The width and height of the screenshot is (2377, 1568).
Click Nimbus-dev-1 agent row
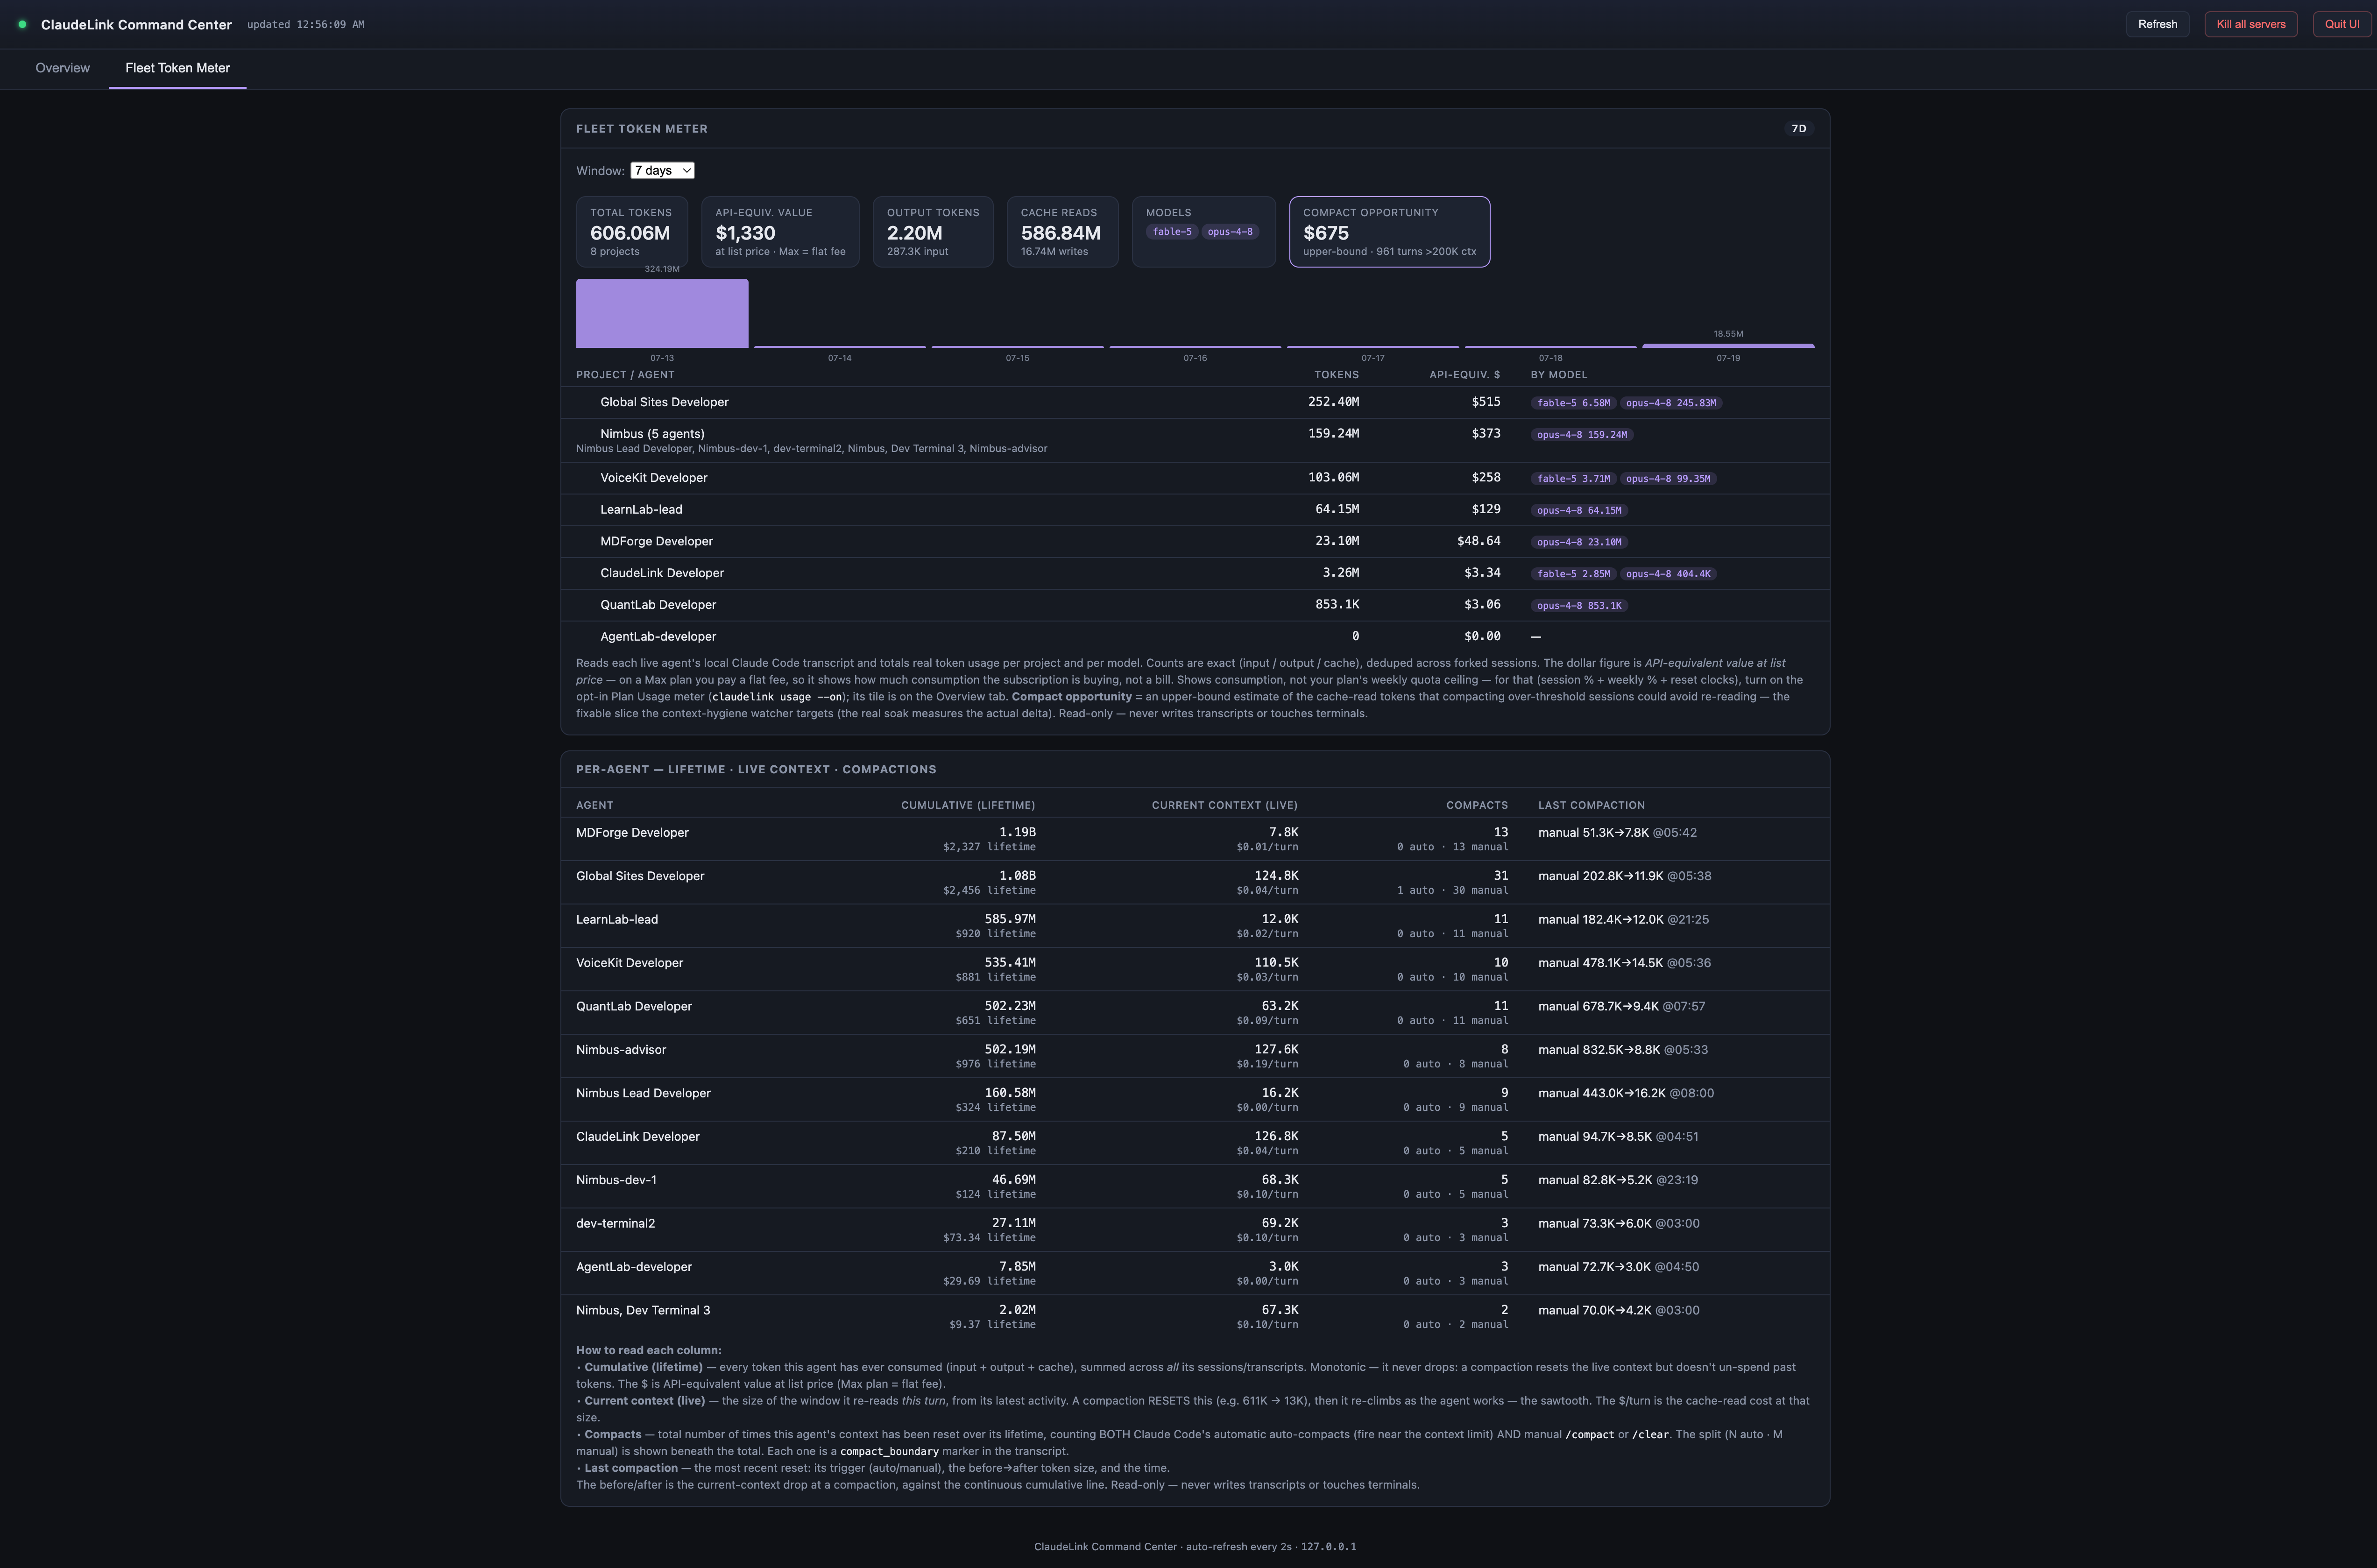tap(1195, 1186)
